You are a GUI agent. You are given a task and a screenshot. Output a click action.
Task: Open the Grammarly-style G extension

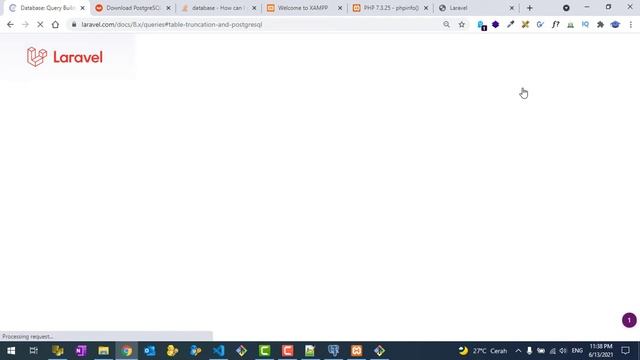[x=540, y=24]
